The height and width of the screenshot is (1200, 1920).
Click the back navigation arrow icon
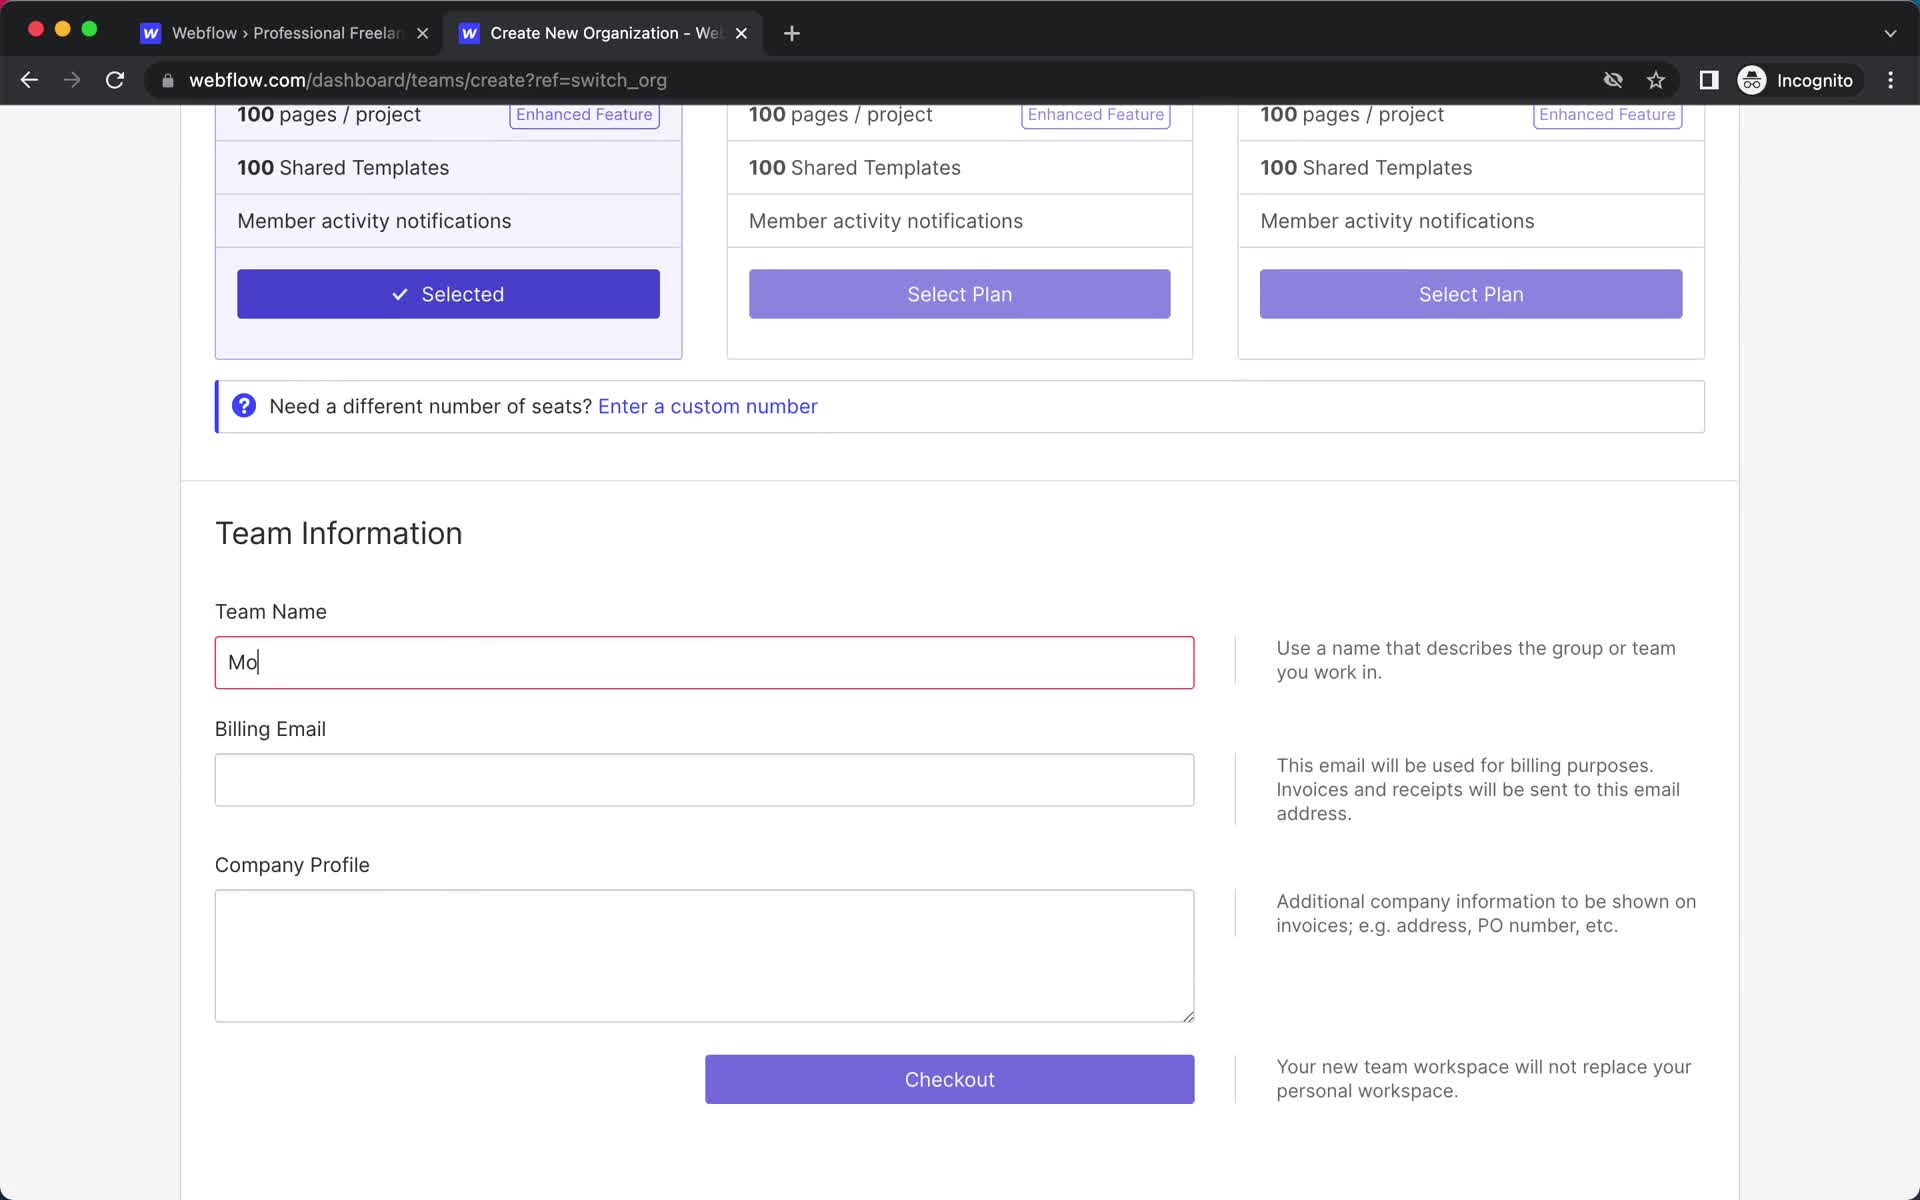click(x=29, y=80)
